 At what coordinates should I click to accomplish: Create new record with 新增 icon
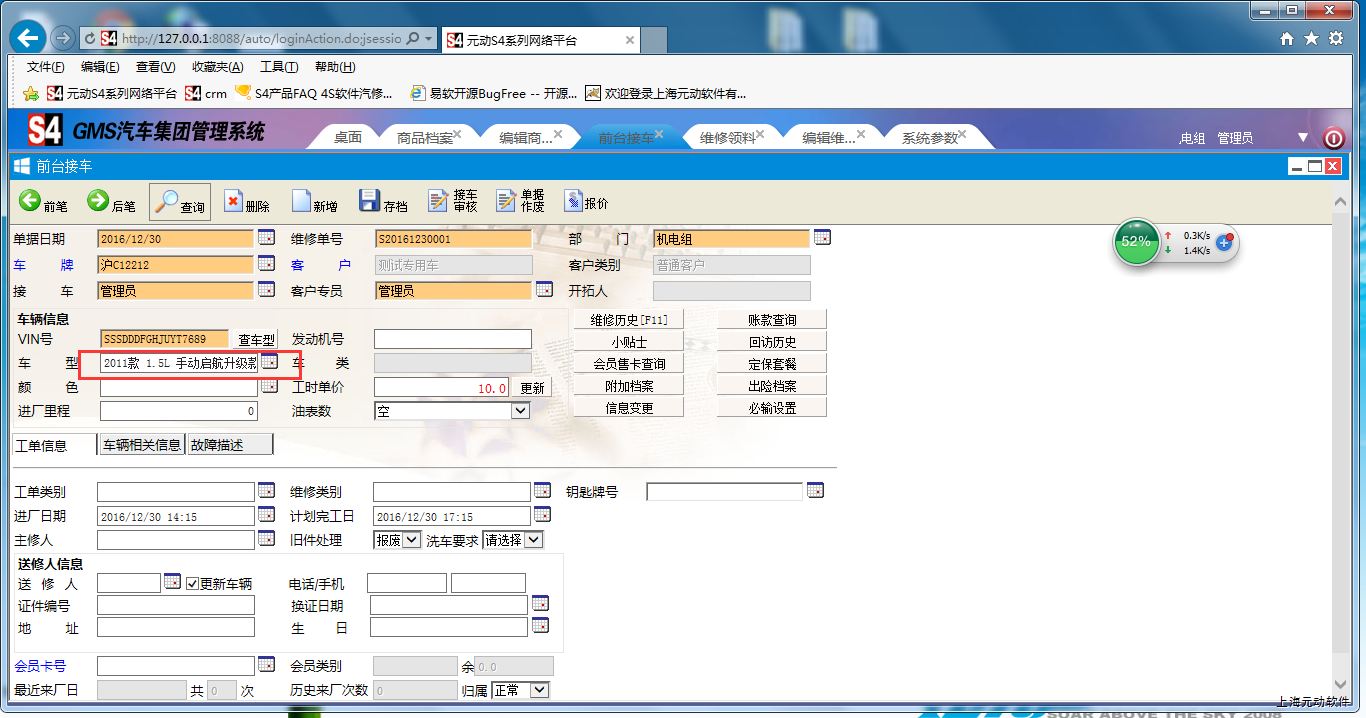[x=302, y=202]
